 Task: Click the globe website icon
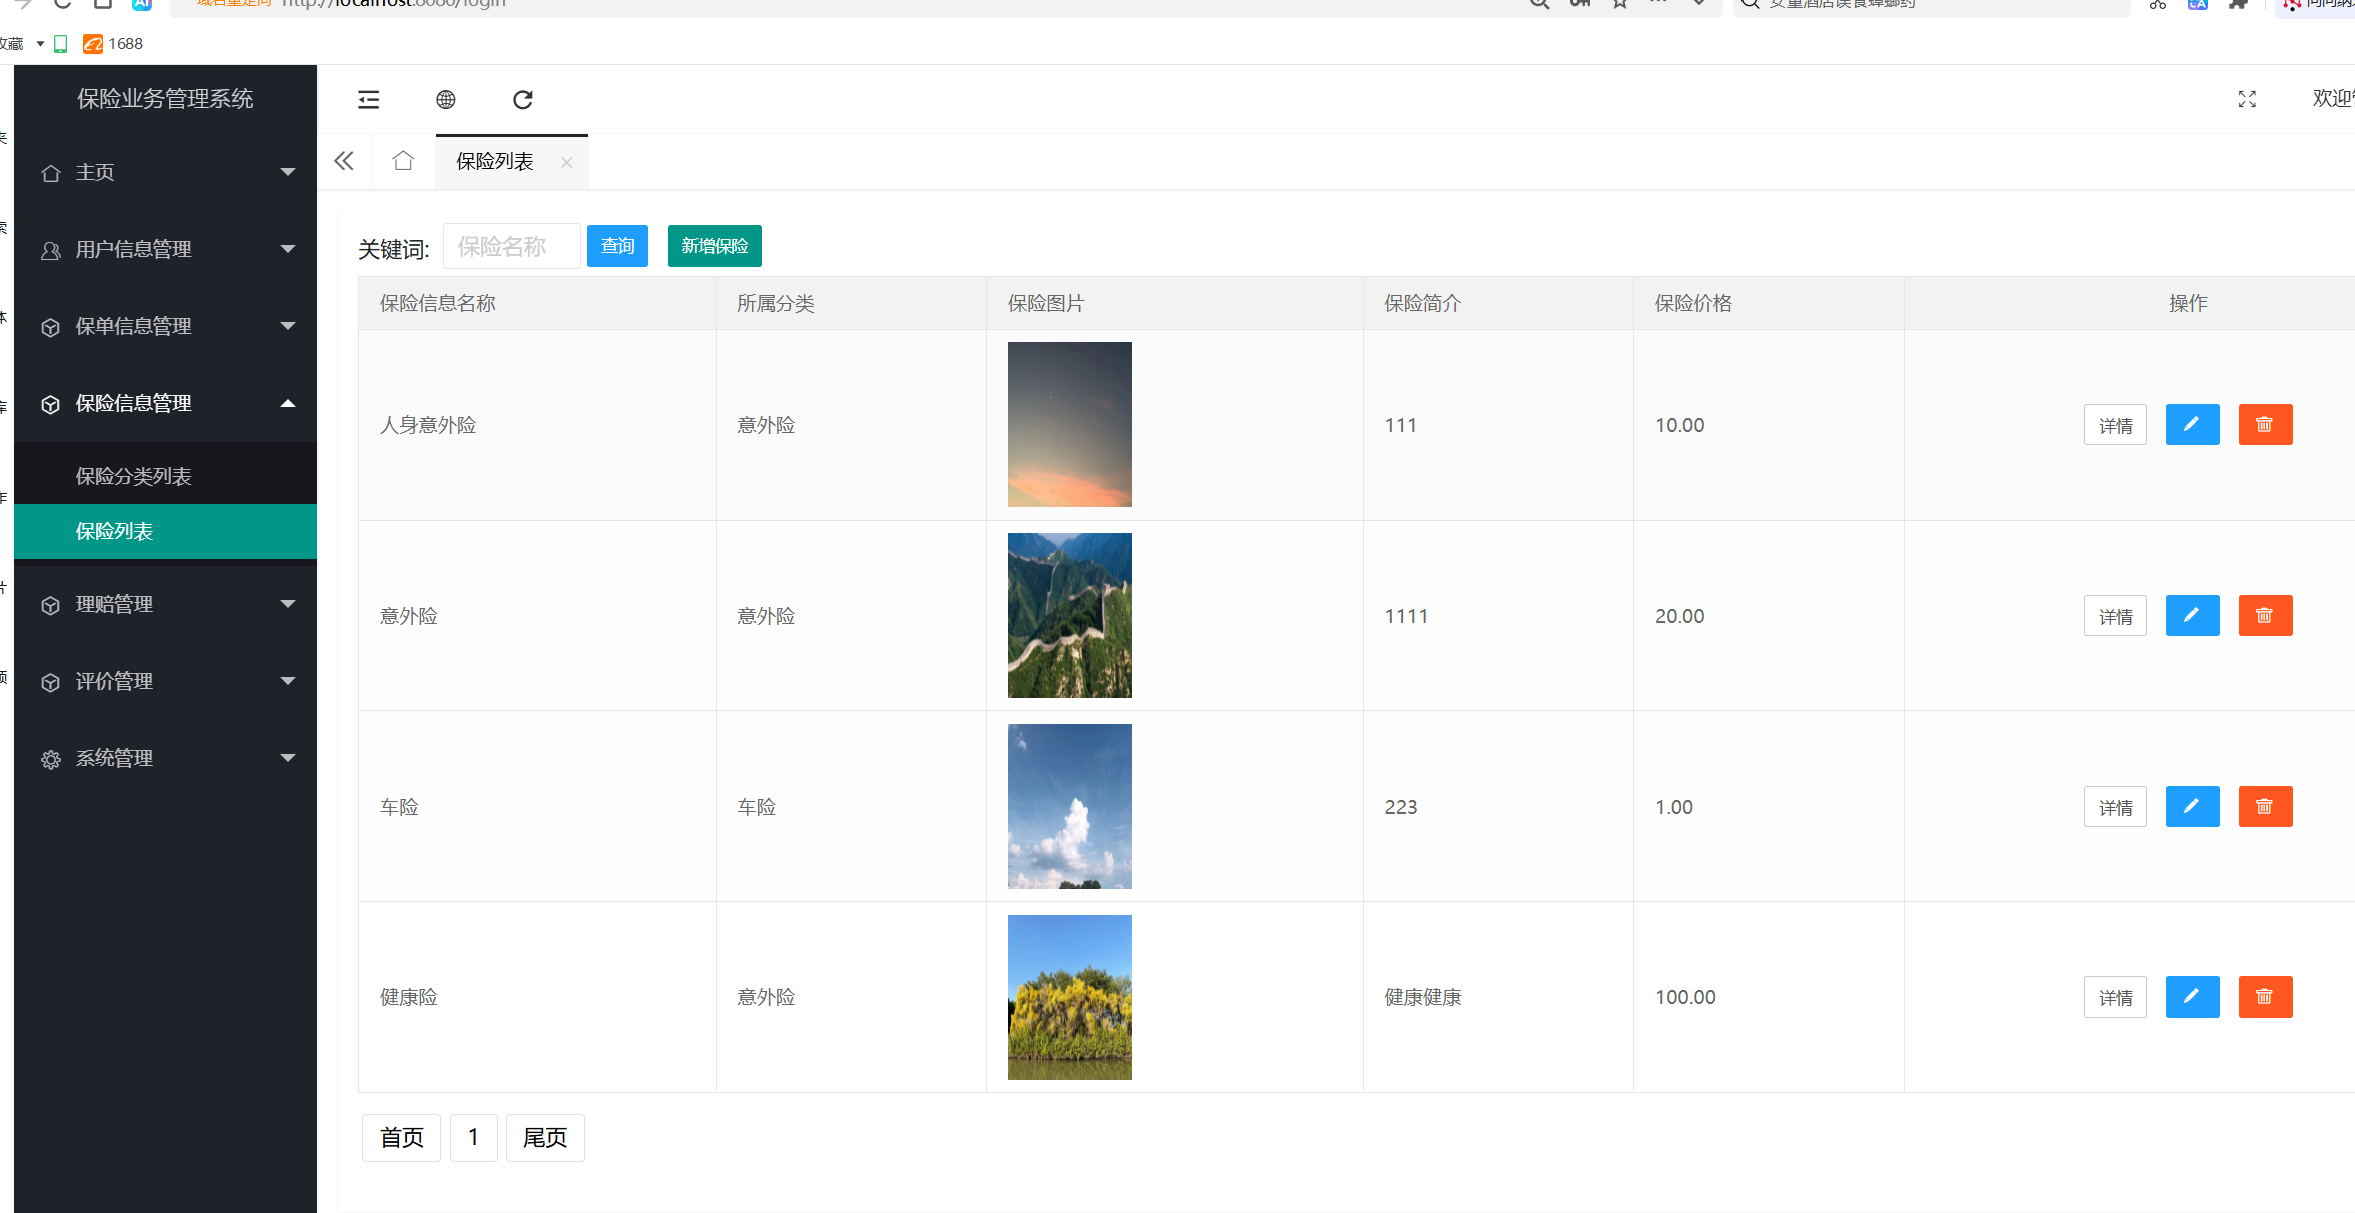click(x=446, y=99)
